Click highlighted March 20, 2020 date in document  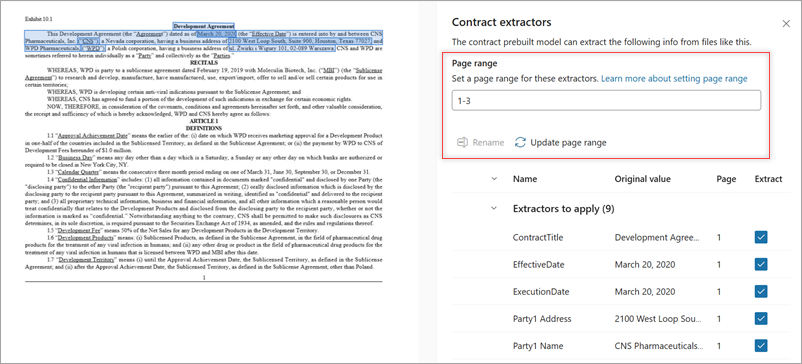216,33
